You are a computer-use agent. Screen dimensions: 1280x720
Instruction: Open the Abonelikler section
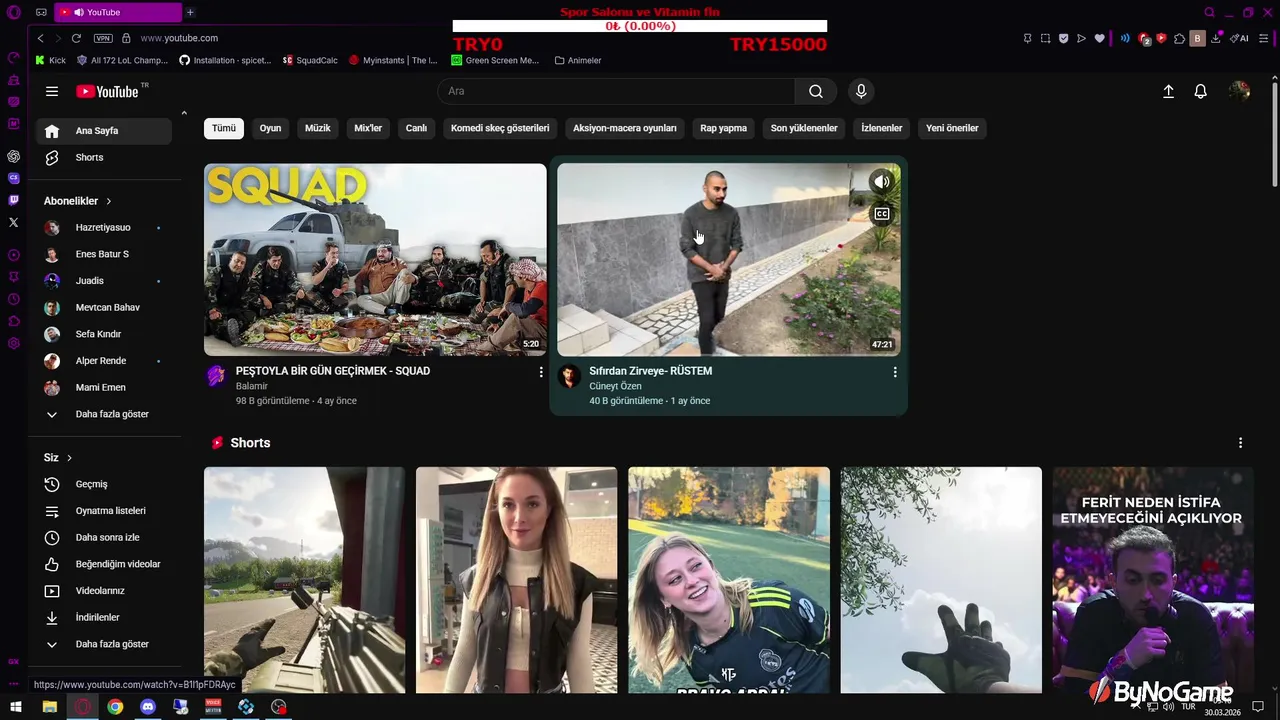pos(78,201)
